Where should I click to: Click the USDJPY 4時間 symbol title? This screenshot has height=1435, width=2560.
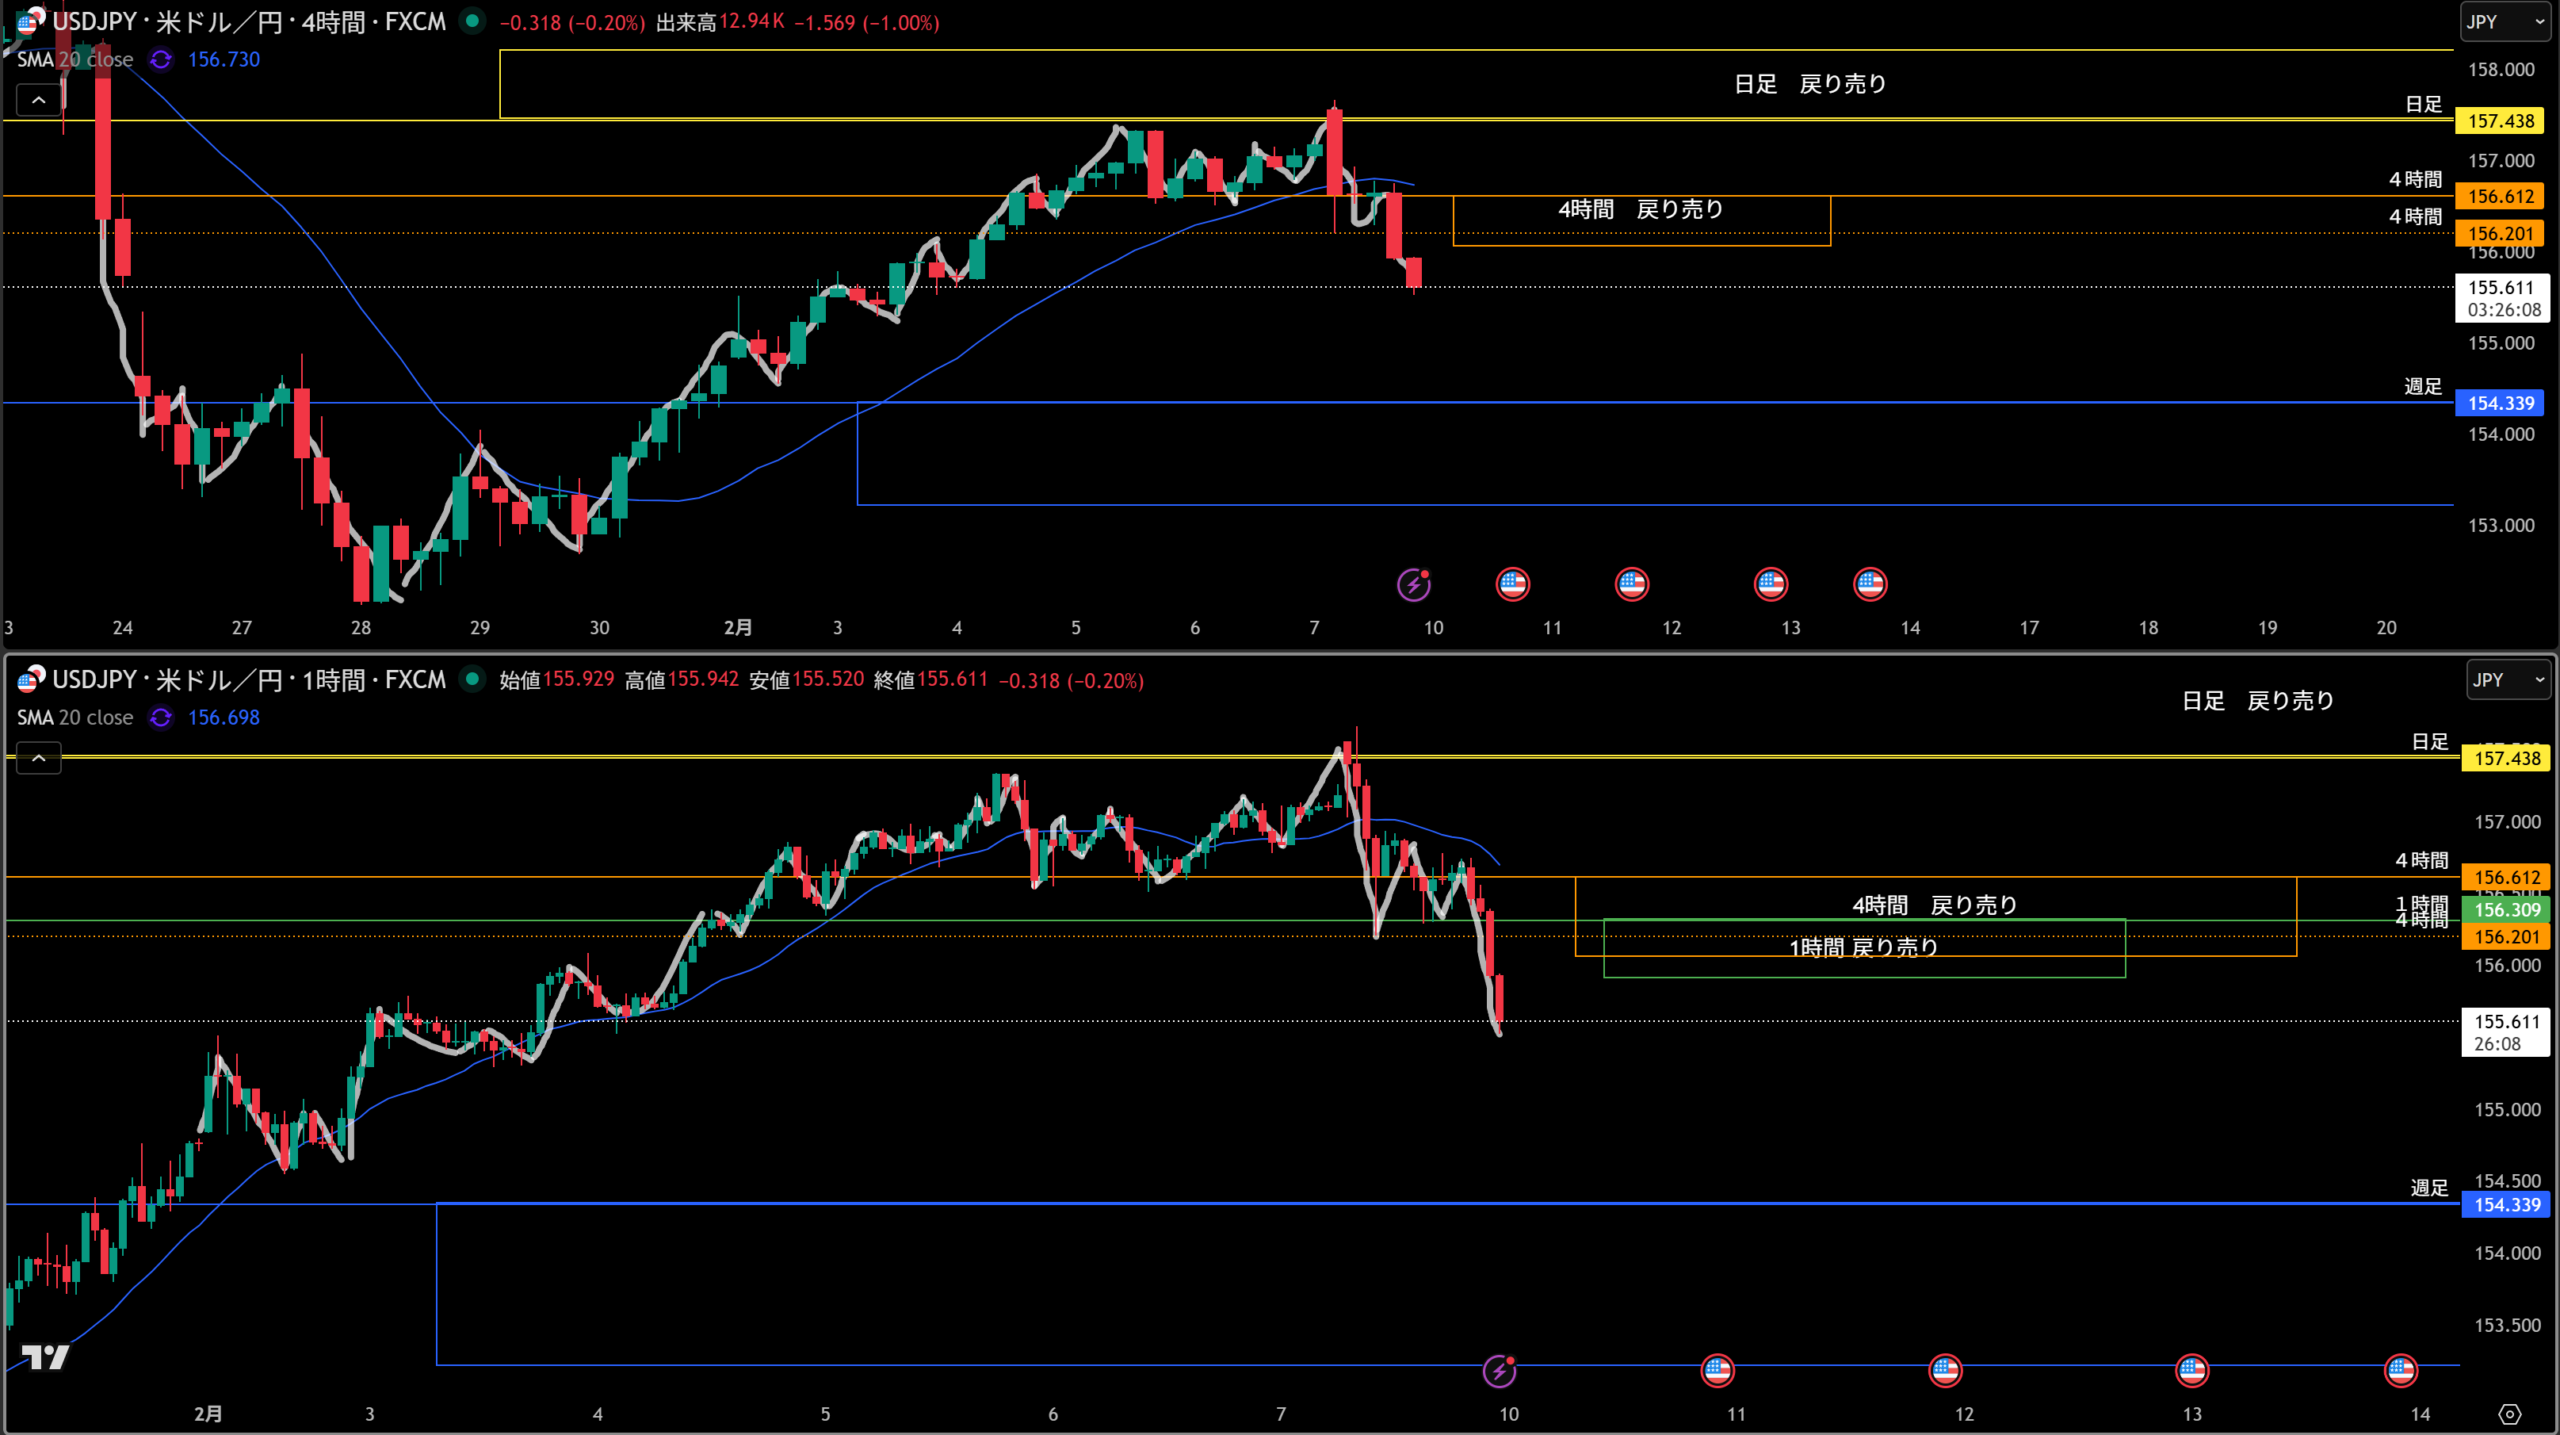coord(248,22)
